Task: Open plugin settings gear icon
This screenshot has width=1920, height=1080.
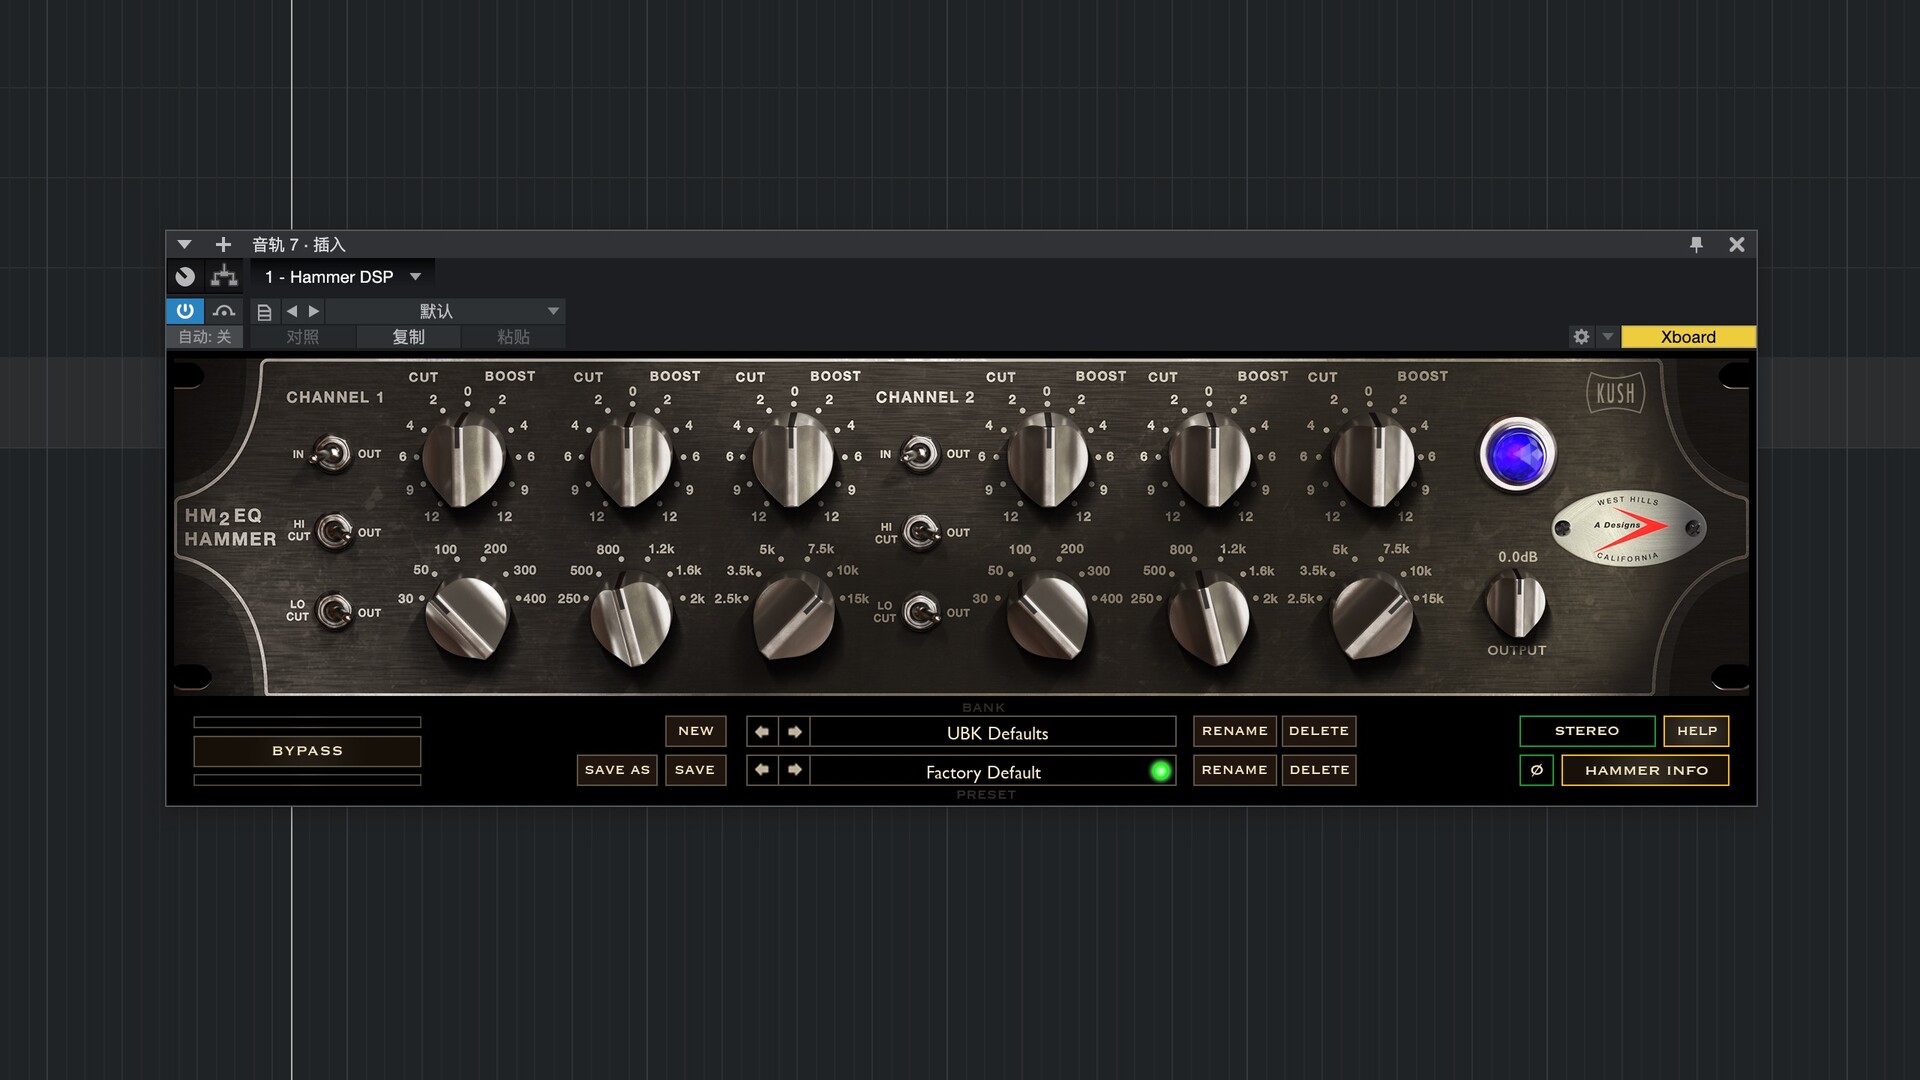Action: [x=1581, y=337]
